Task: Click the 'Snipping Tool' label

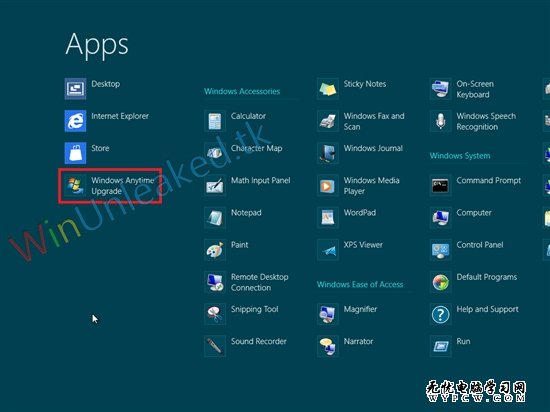Action: pyautogui.click(x=255, y=309)
